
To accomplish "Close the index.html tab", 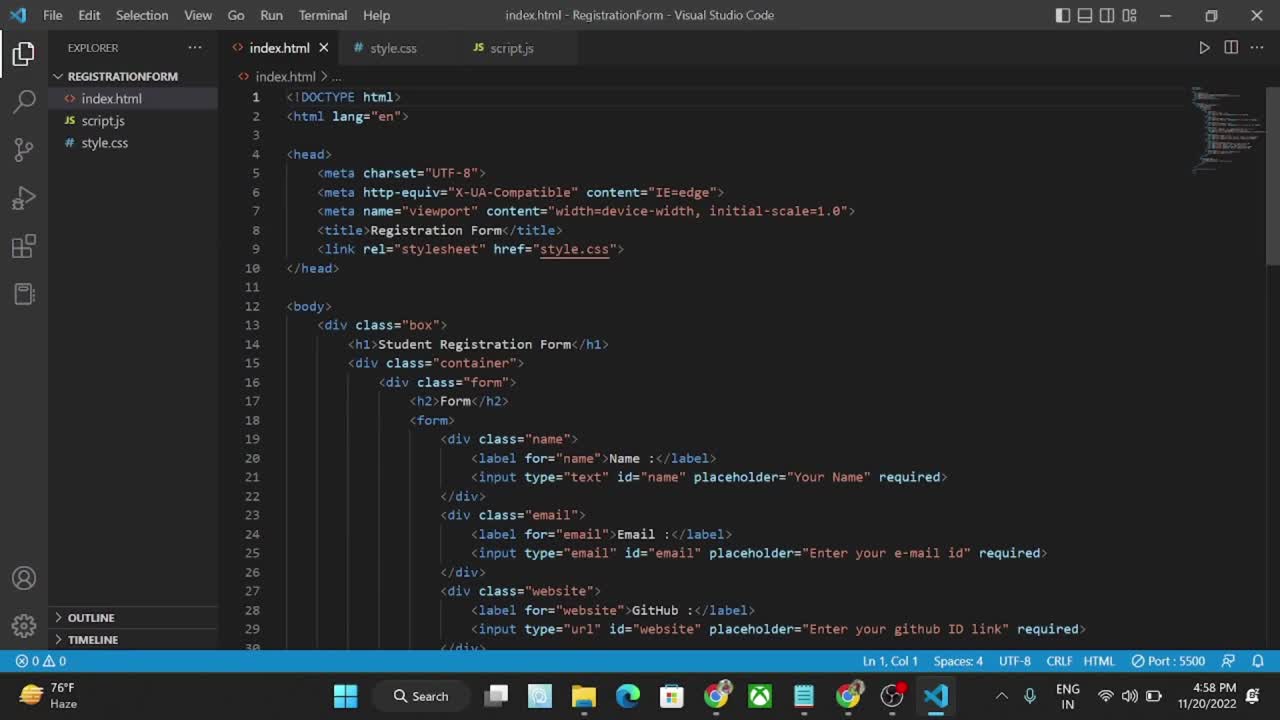I will [323, 48].
